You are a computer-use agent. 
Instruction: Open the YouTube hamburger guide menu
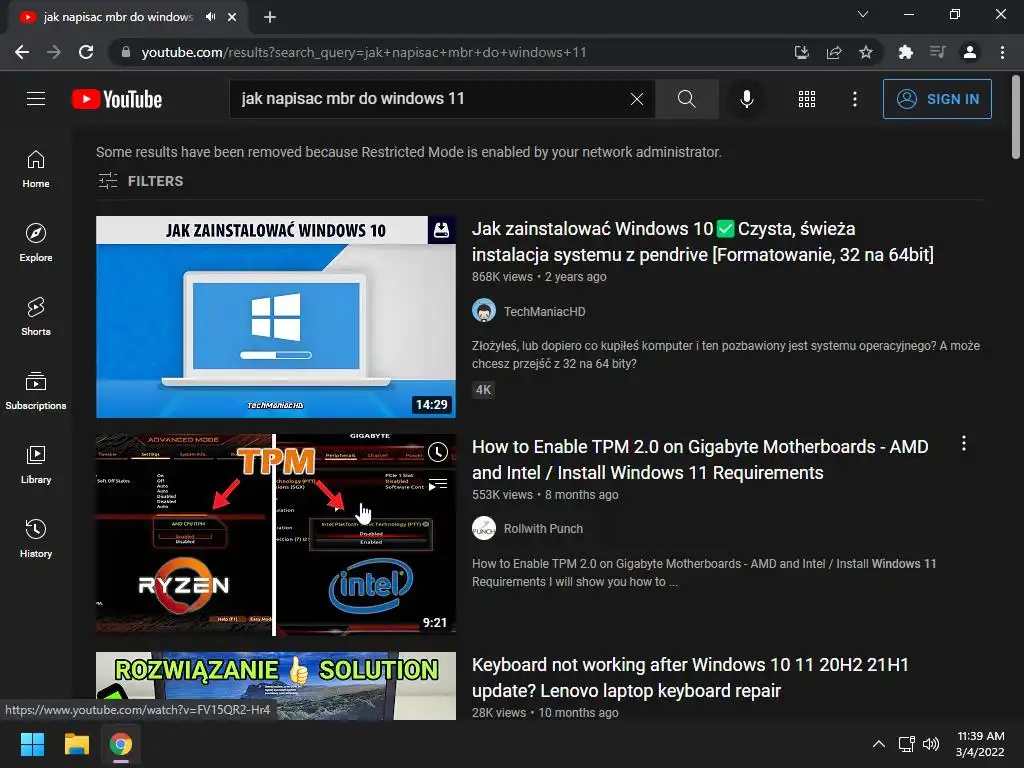(x=36, y=99)
